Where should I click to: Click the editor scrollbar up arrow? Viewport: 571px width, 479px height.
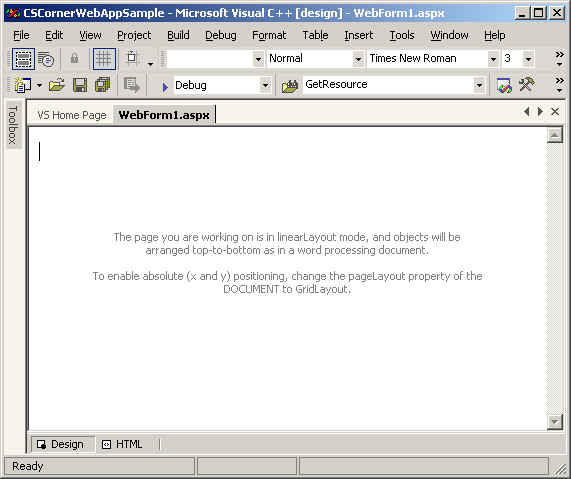pos(555,136)
